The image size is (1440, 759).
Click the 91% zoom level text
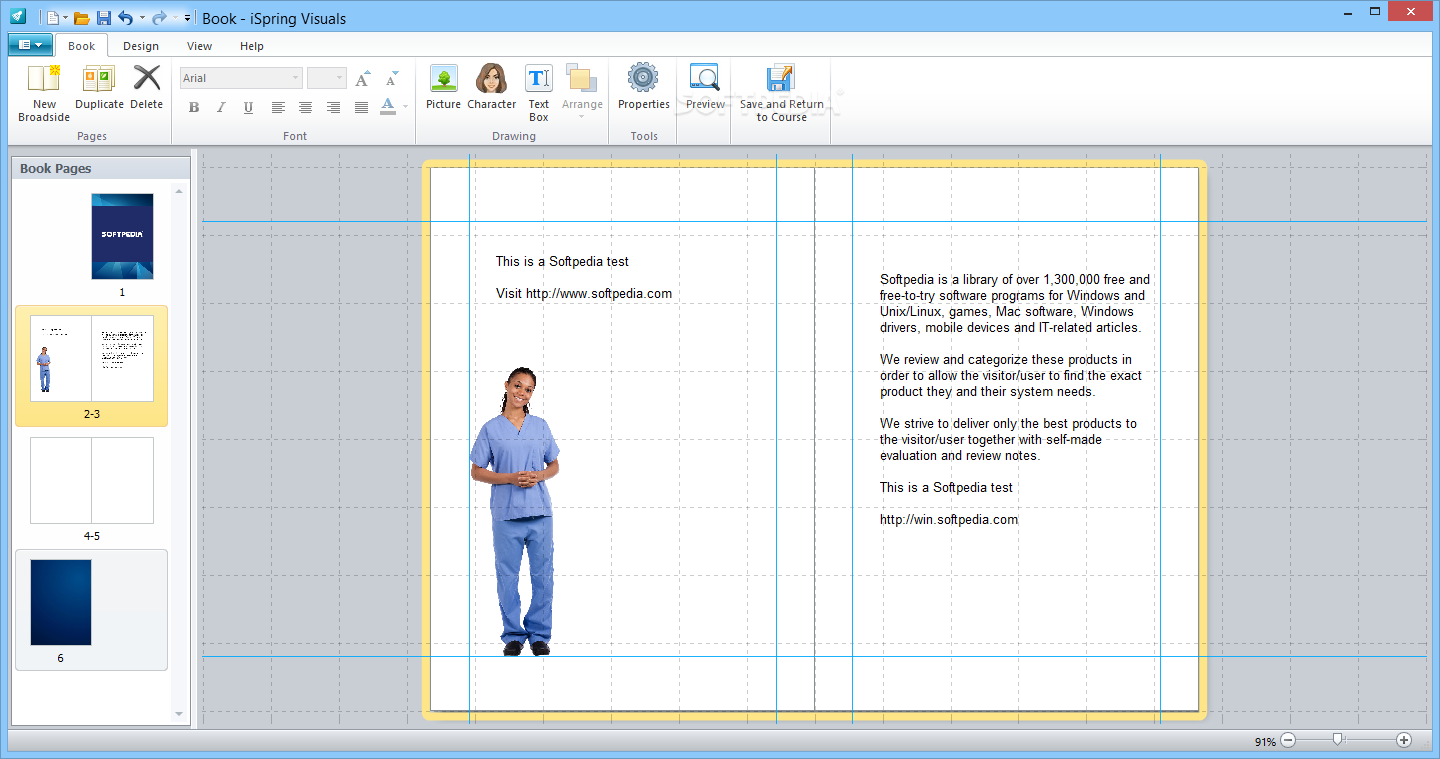click(1265, 741)
